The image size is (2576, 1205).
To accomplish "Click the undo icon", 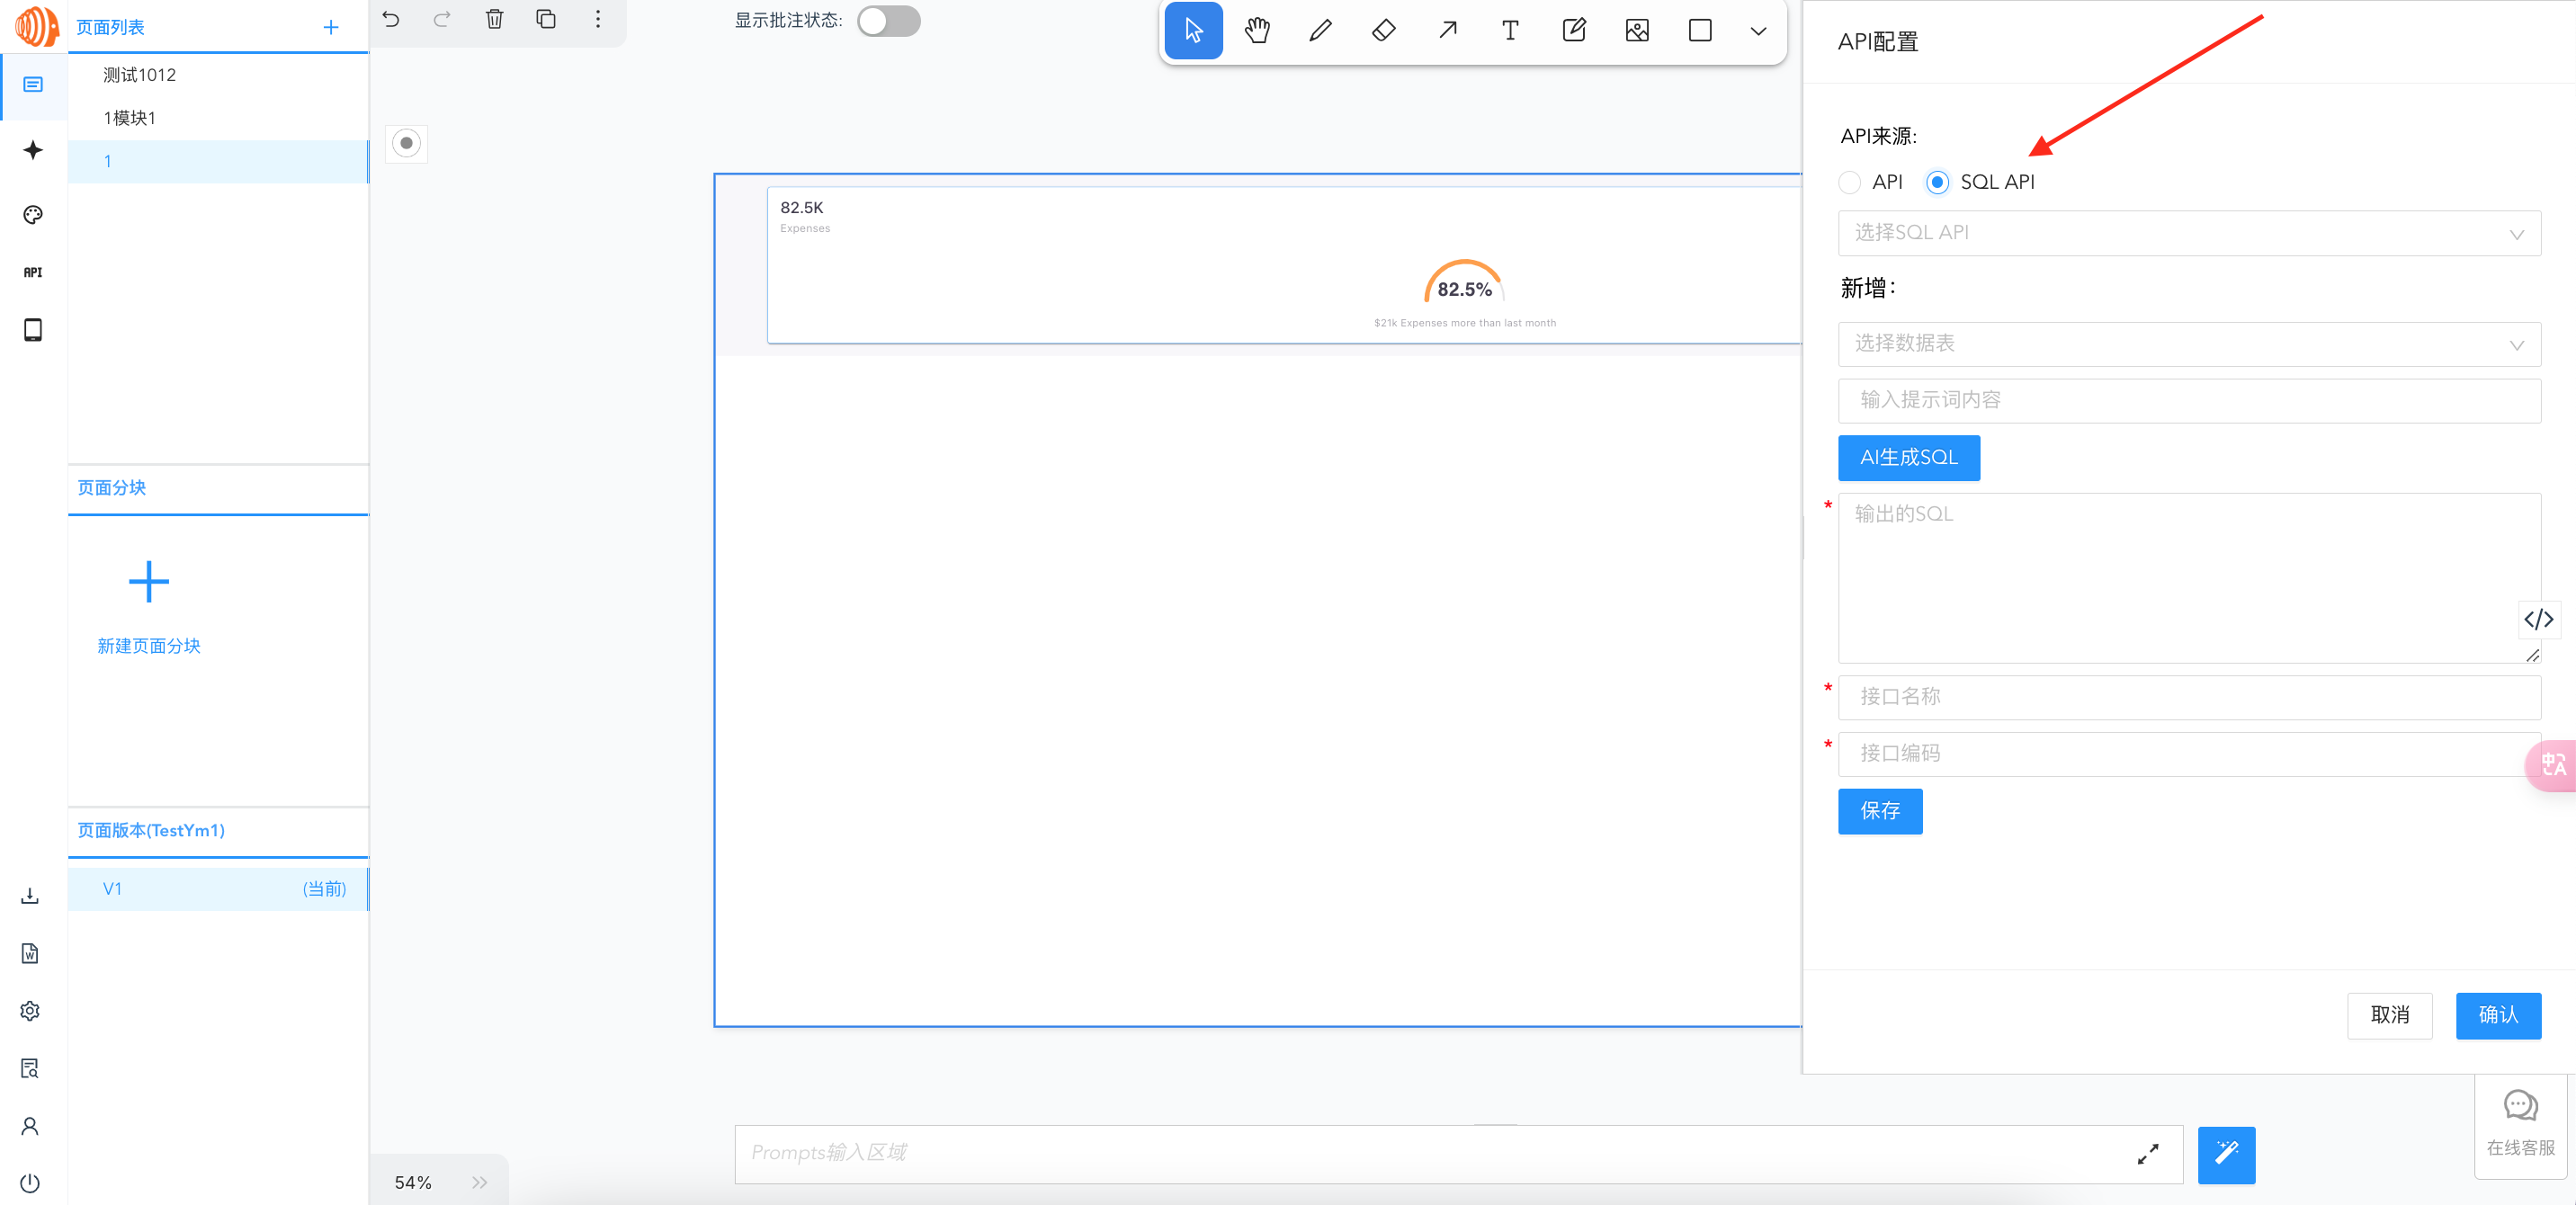I will [x=390, y=19].
